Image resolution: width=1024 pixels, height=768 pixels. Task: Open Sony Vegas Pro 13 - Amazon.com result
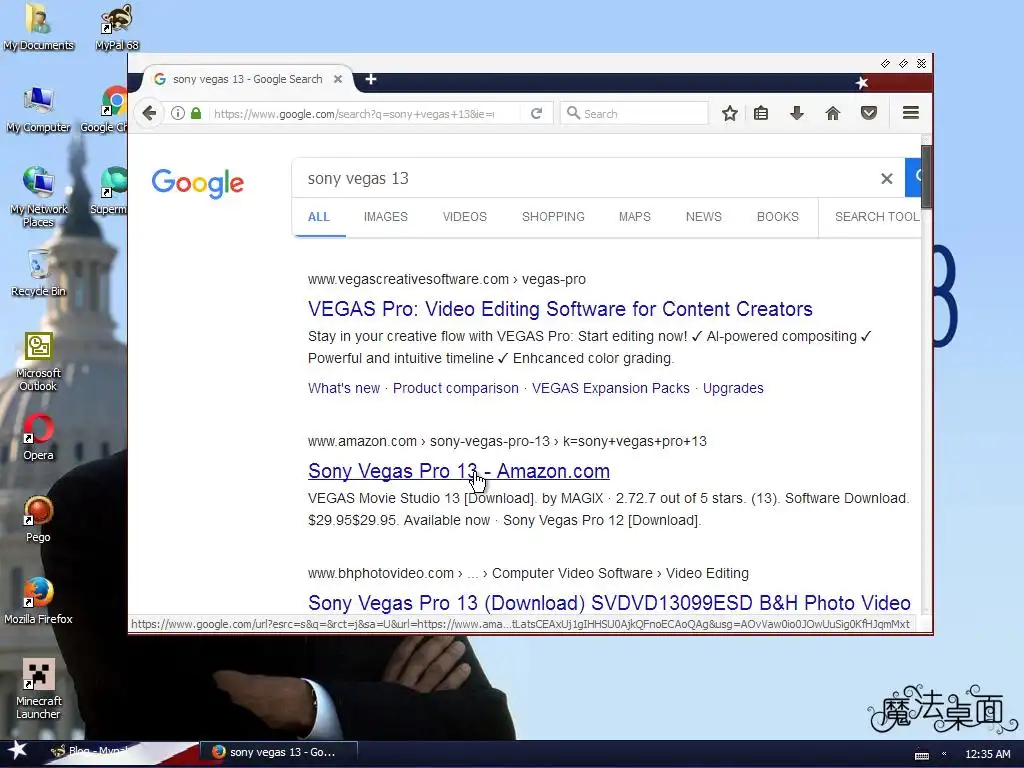click(x=459, y=471)
